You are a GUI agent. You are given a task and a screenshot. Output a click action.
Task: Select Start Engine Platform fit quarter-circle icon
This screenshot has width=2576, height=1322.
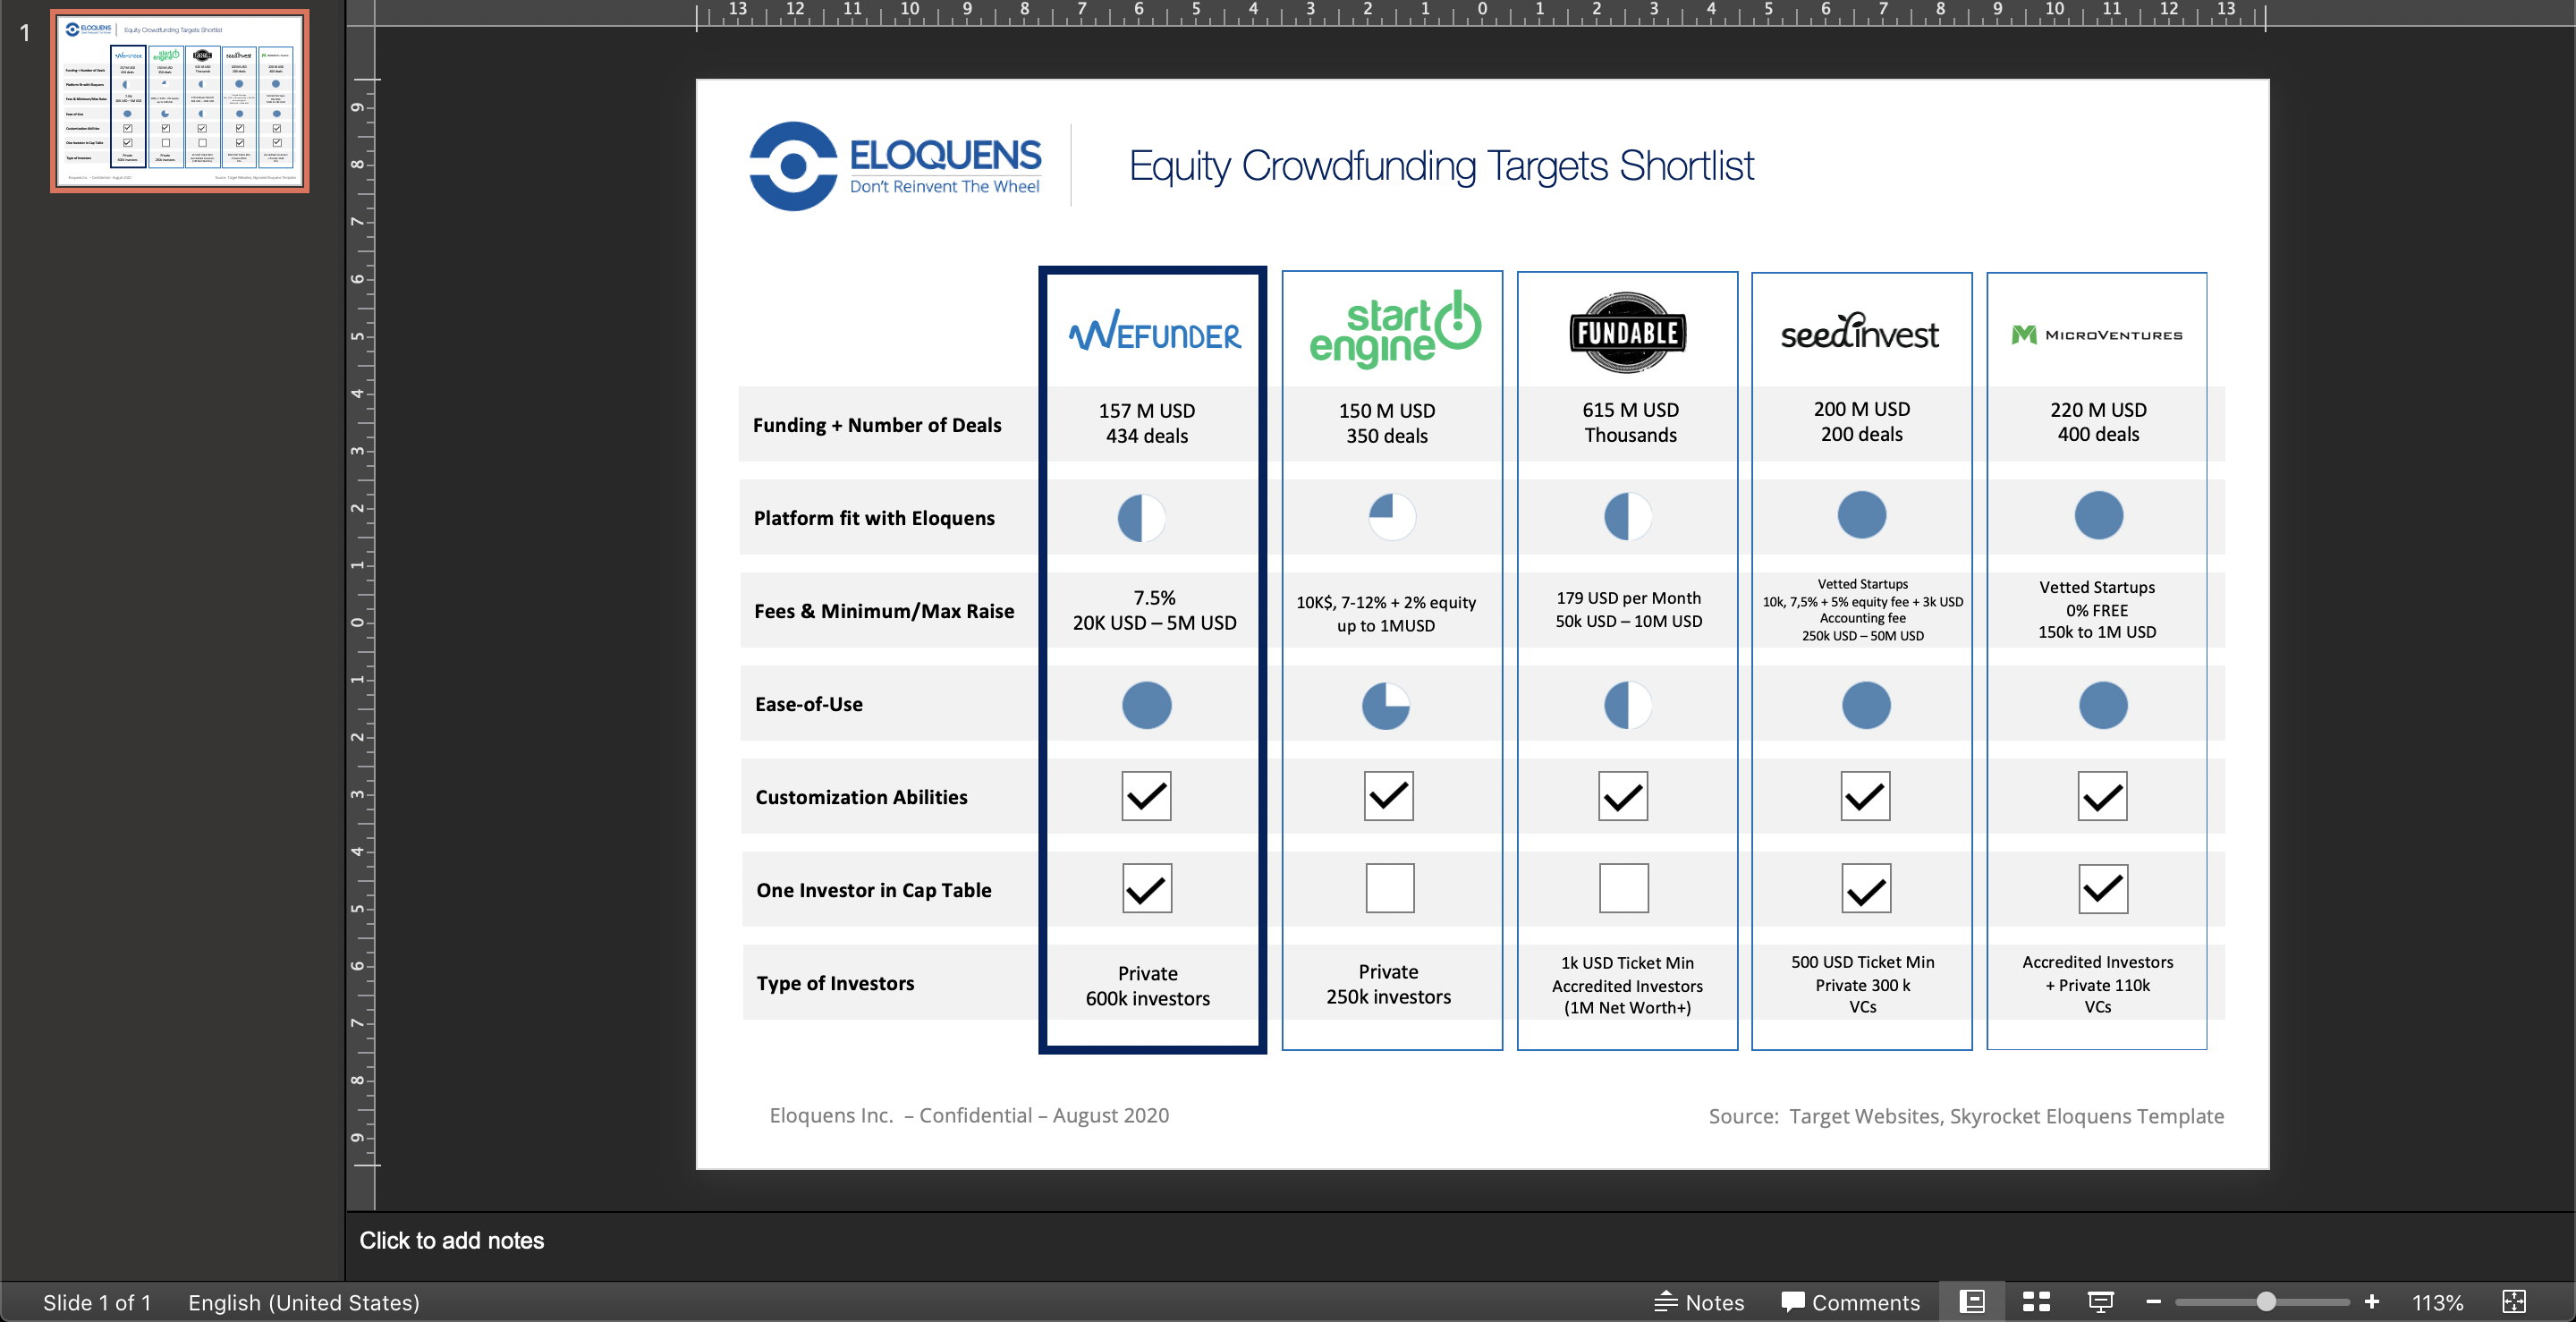coord(1392,516)
